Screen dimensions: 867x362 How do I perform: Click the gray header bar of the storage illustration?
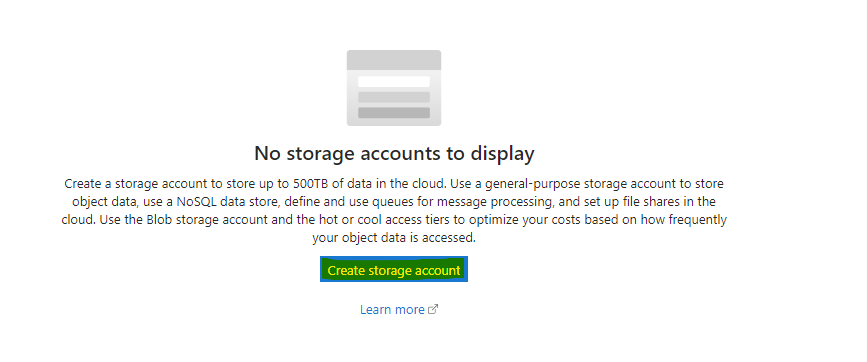pos(394,60)
